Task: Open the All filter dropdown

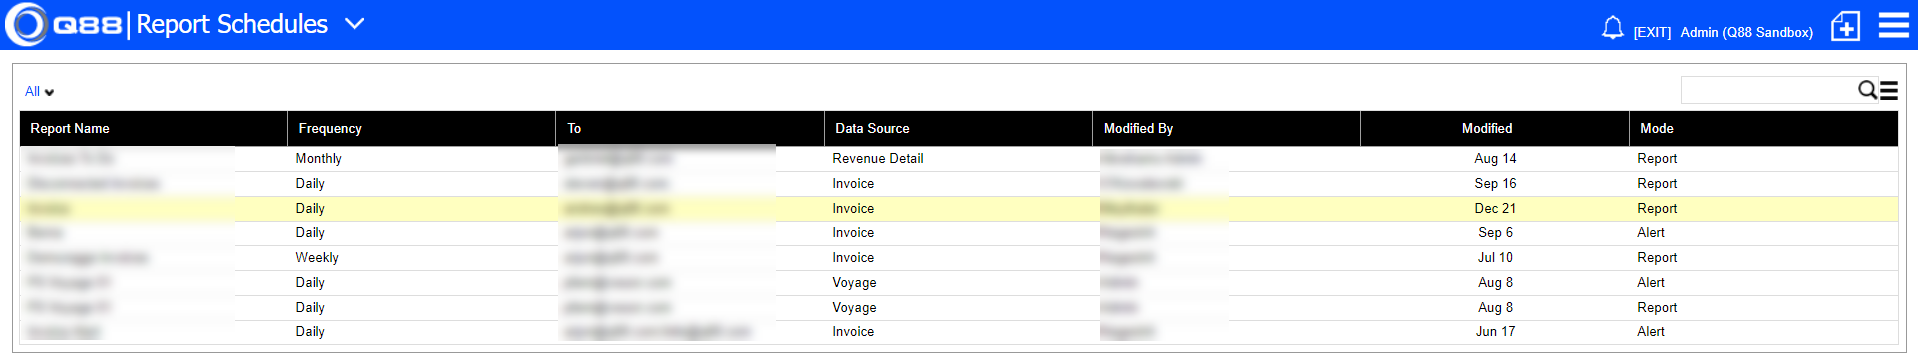Action: pos(39,92)
